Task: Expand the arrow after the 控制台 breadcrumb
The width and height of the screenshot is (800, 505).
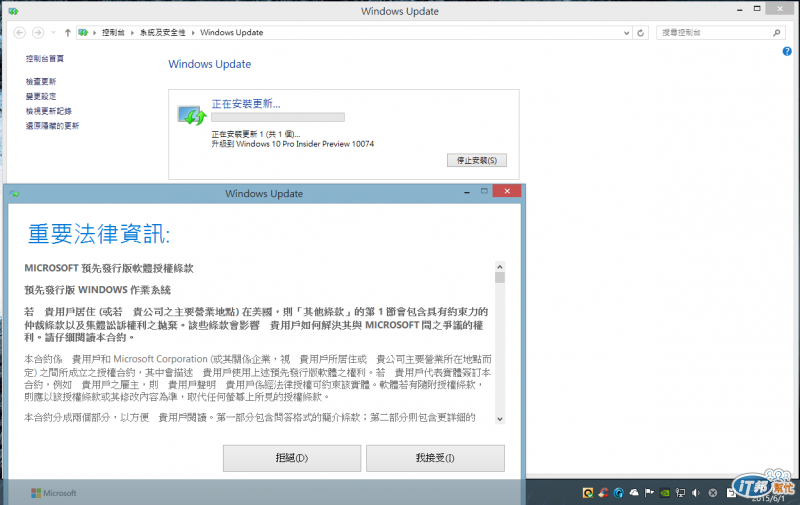Action: pyautogui.click(x=132, y=33)
